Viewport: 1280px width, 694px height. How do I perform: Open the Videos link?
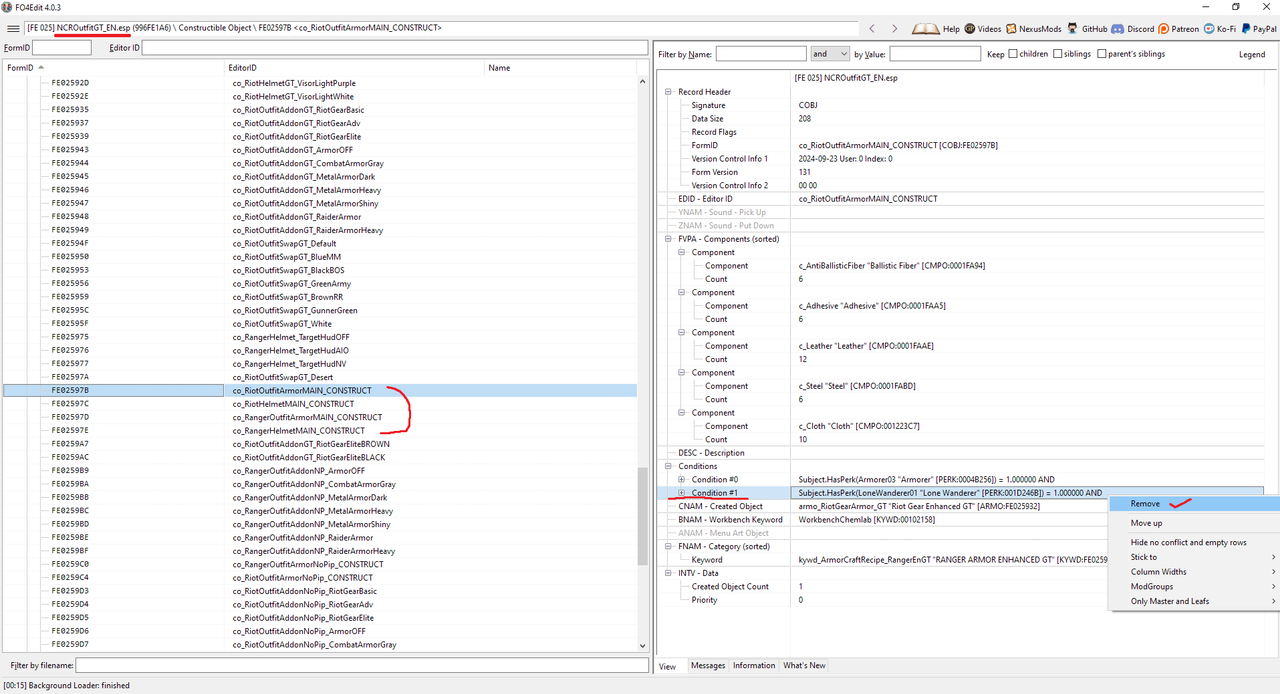tap(982, 29)
